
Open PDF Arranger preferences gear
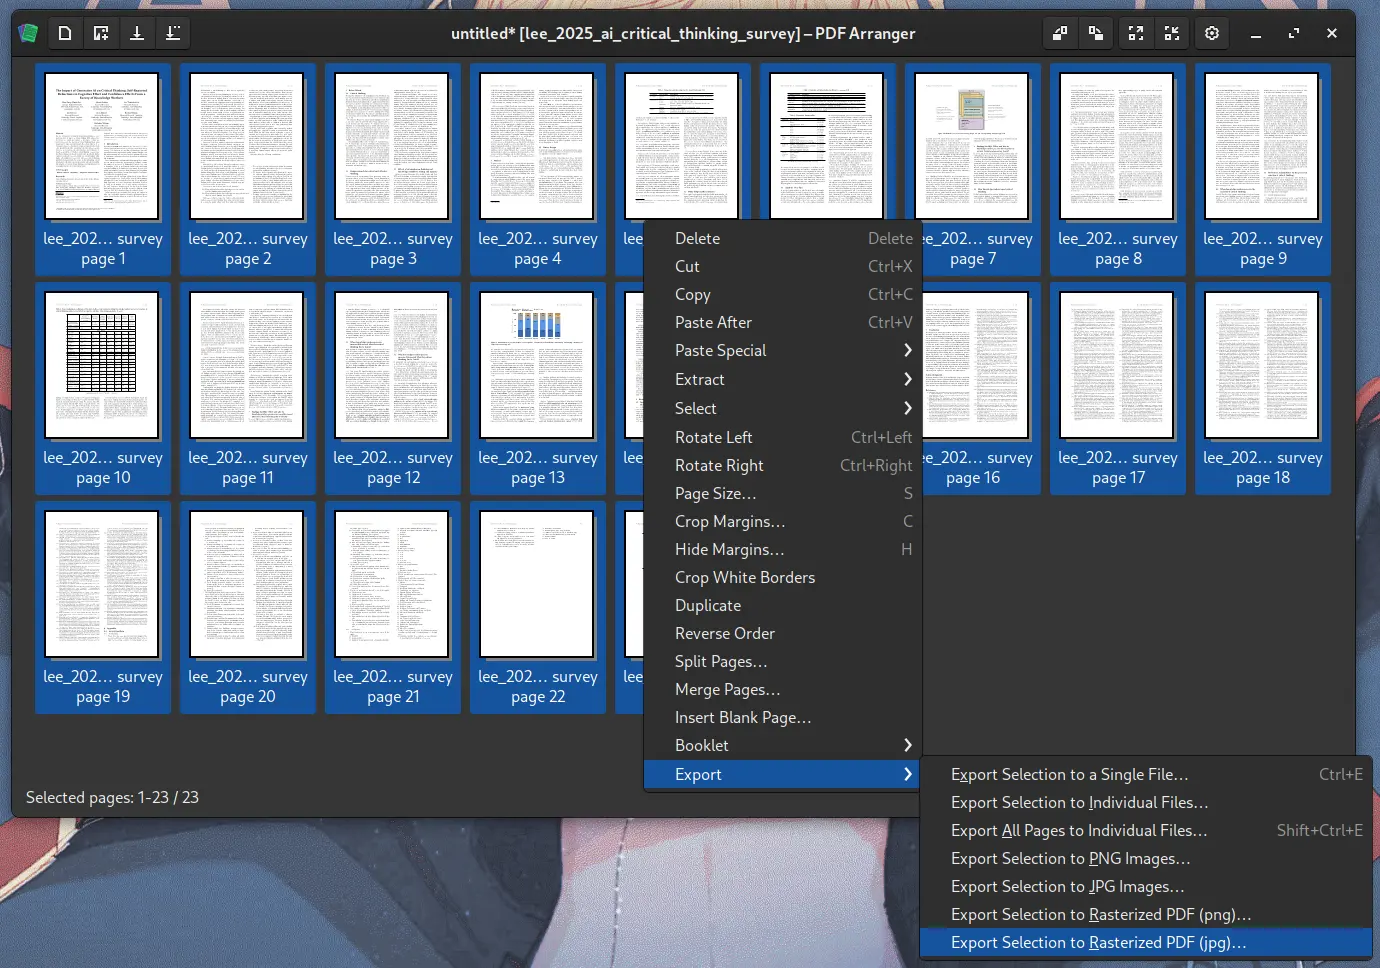pos(1212,33)
